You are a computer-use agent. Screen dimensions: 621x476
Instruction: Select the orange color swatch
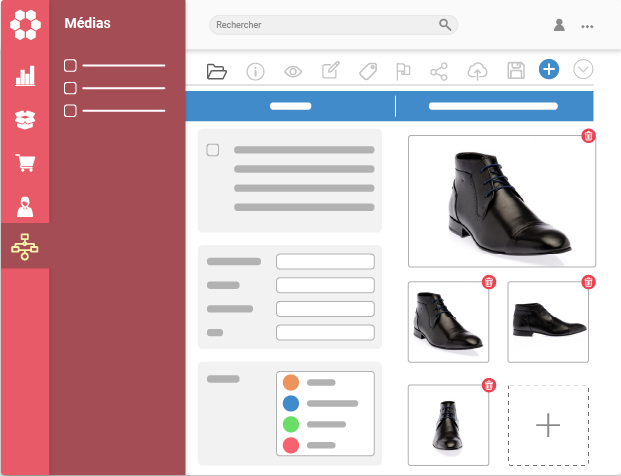[x=291, y=383]
